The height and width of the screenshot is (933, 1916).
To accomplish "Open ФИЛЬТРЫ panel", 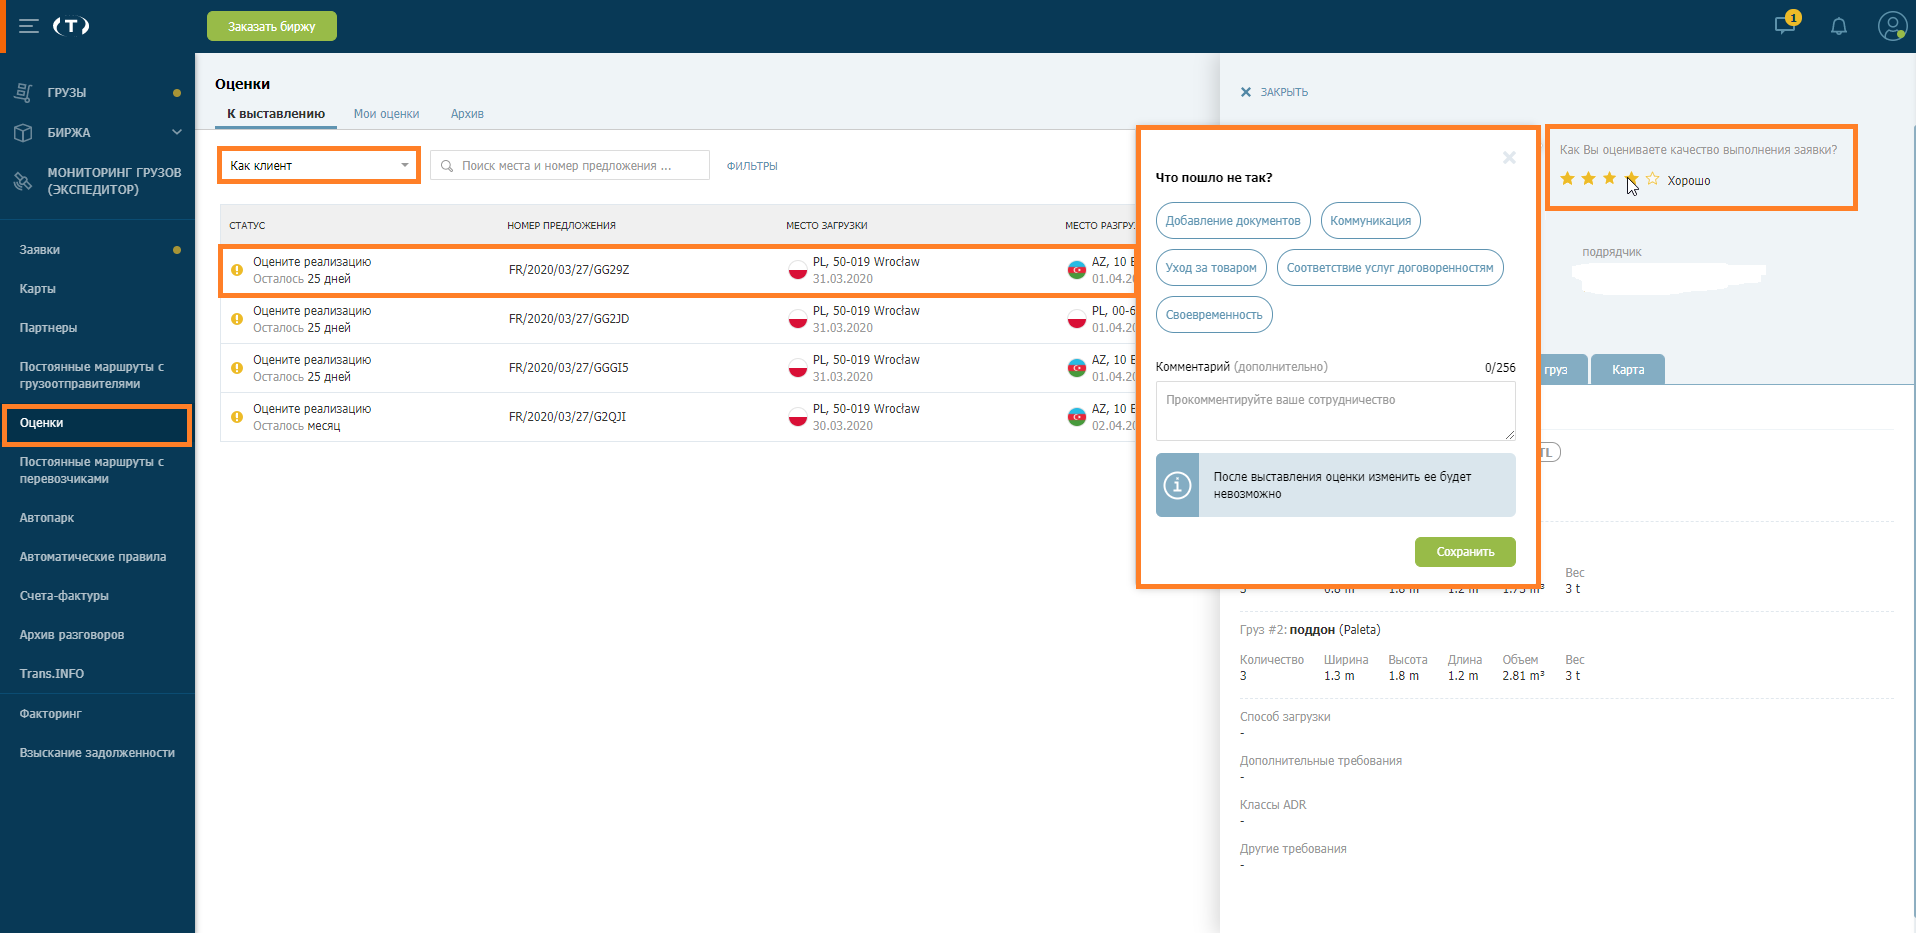I will pos(752,166).
